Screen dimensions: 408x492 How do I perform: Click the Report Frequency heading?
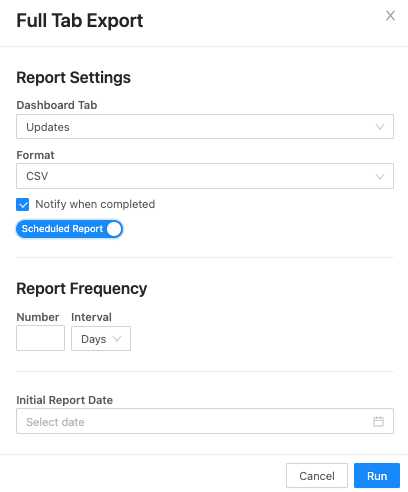click(x=82, y=289)
